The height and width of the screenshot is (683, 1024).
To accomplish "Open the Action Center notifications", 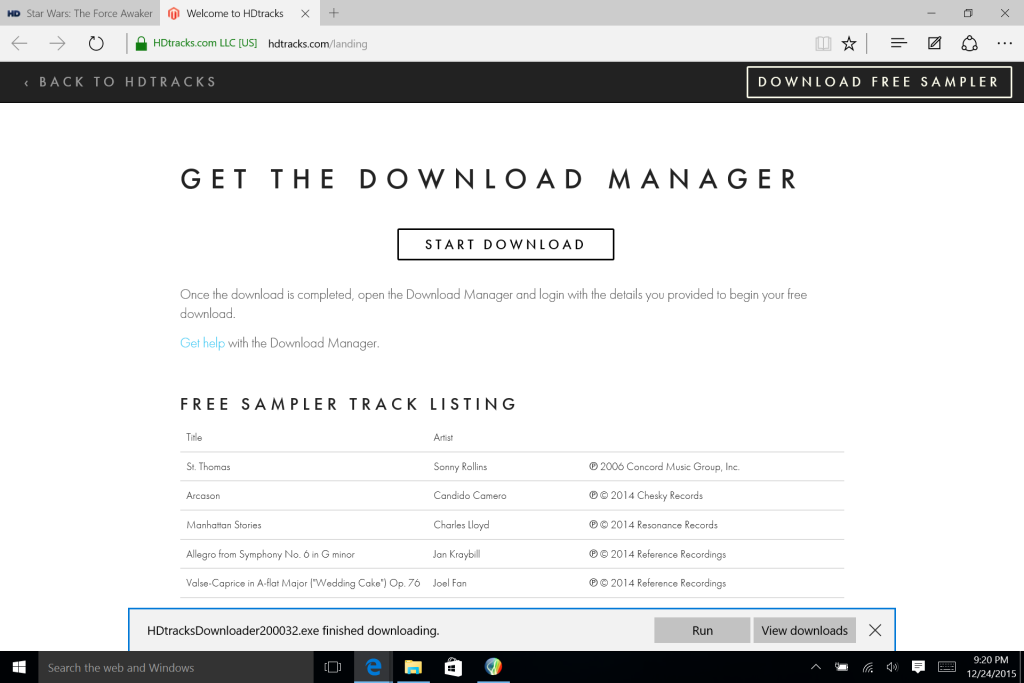I will (918, 667).
